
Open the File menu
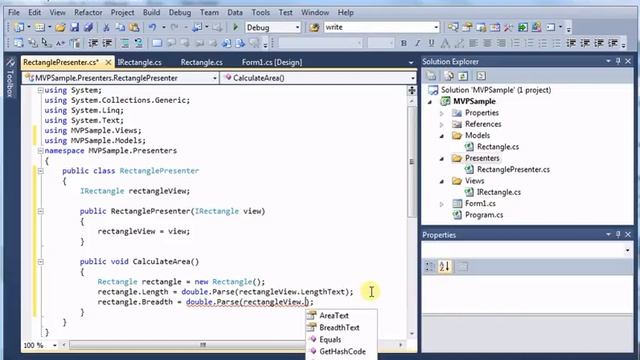[x=14, y=12]
